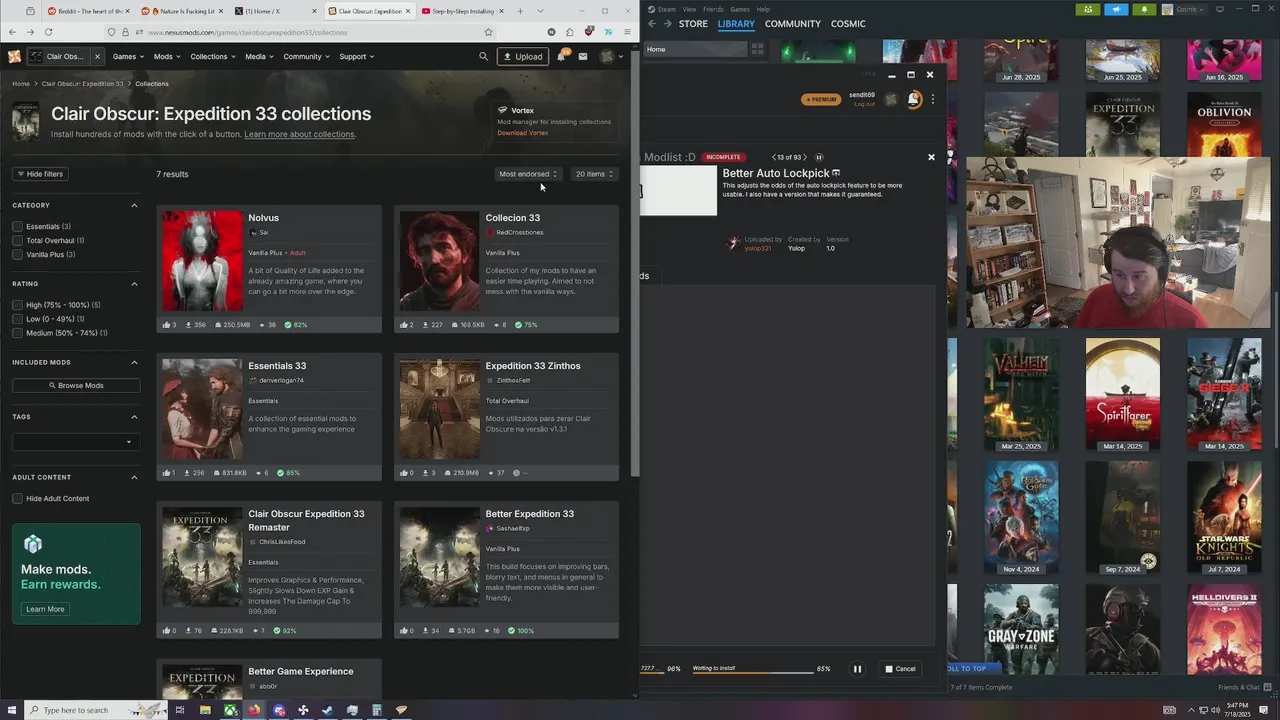Open the Nexus Mods home logo
The height and width of the screenshot is (720, 1280).
tap(14, 56)
